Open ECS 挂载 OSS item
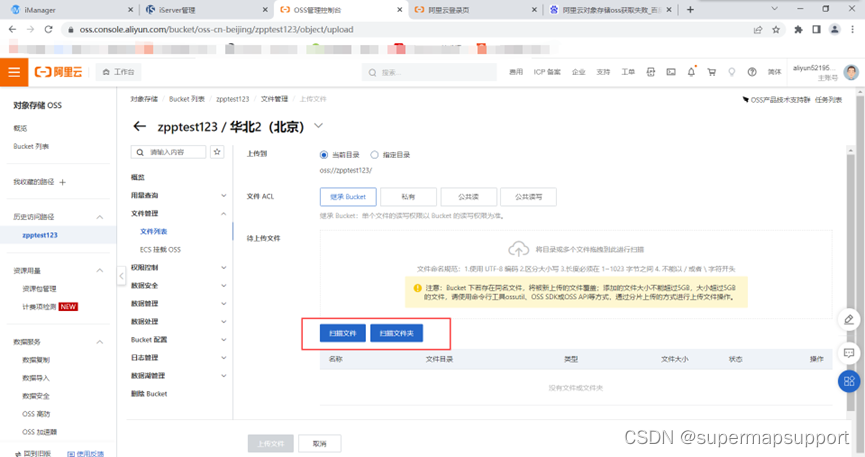 coord(160,249)
